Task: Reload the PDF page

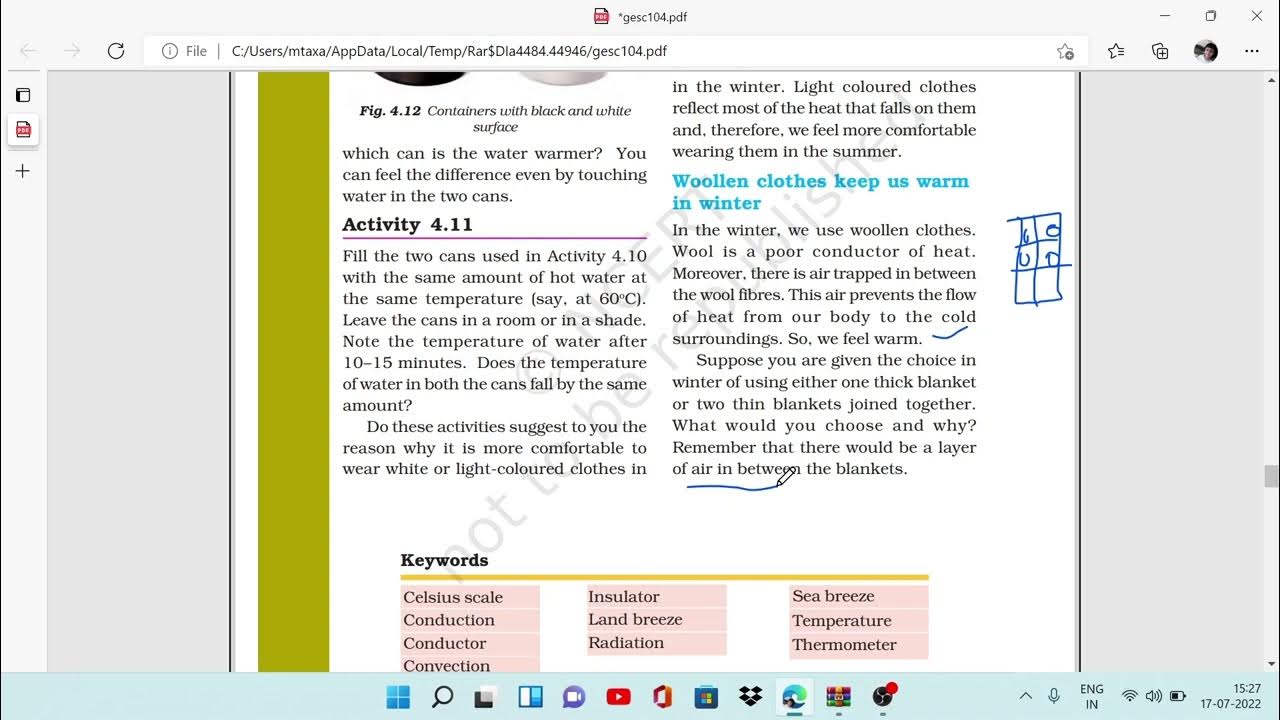Action: coord(116,51)
